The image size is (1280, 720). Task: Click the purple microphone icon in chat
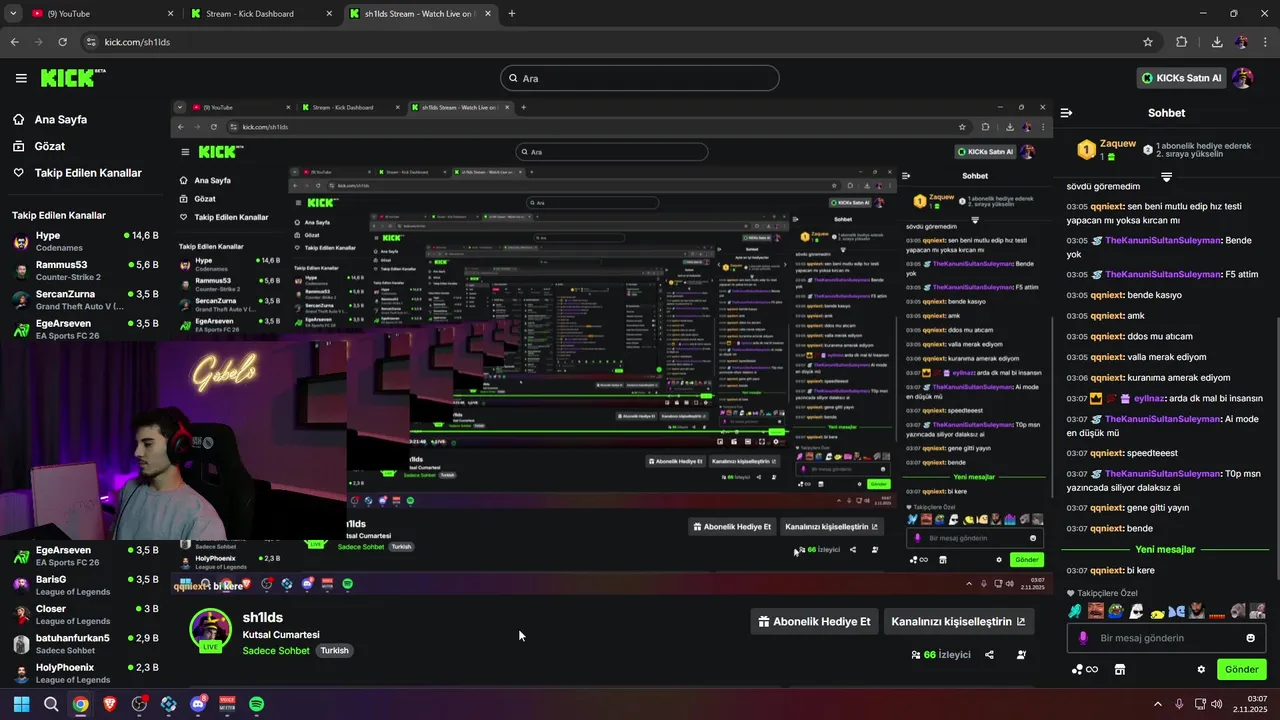[1083, 638]
